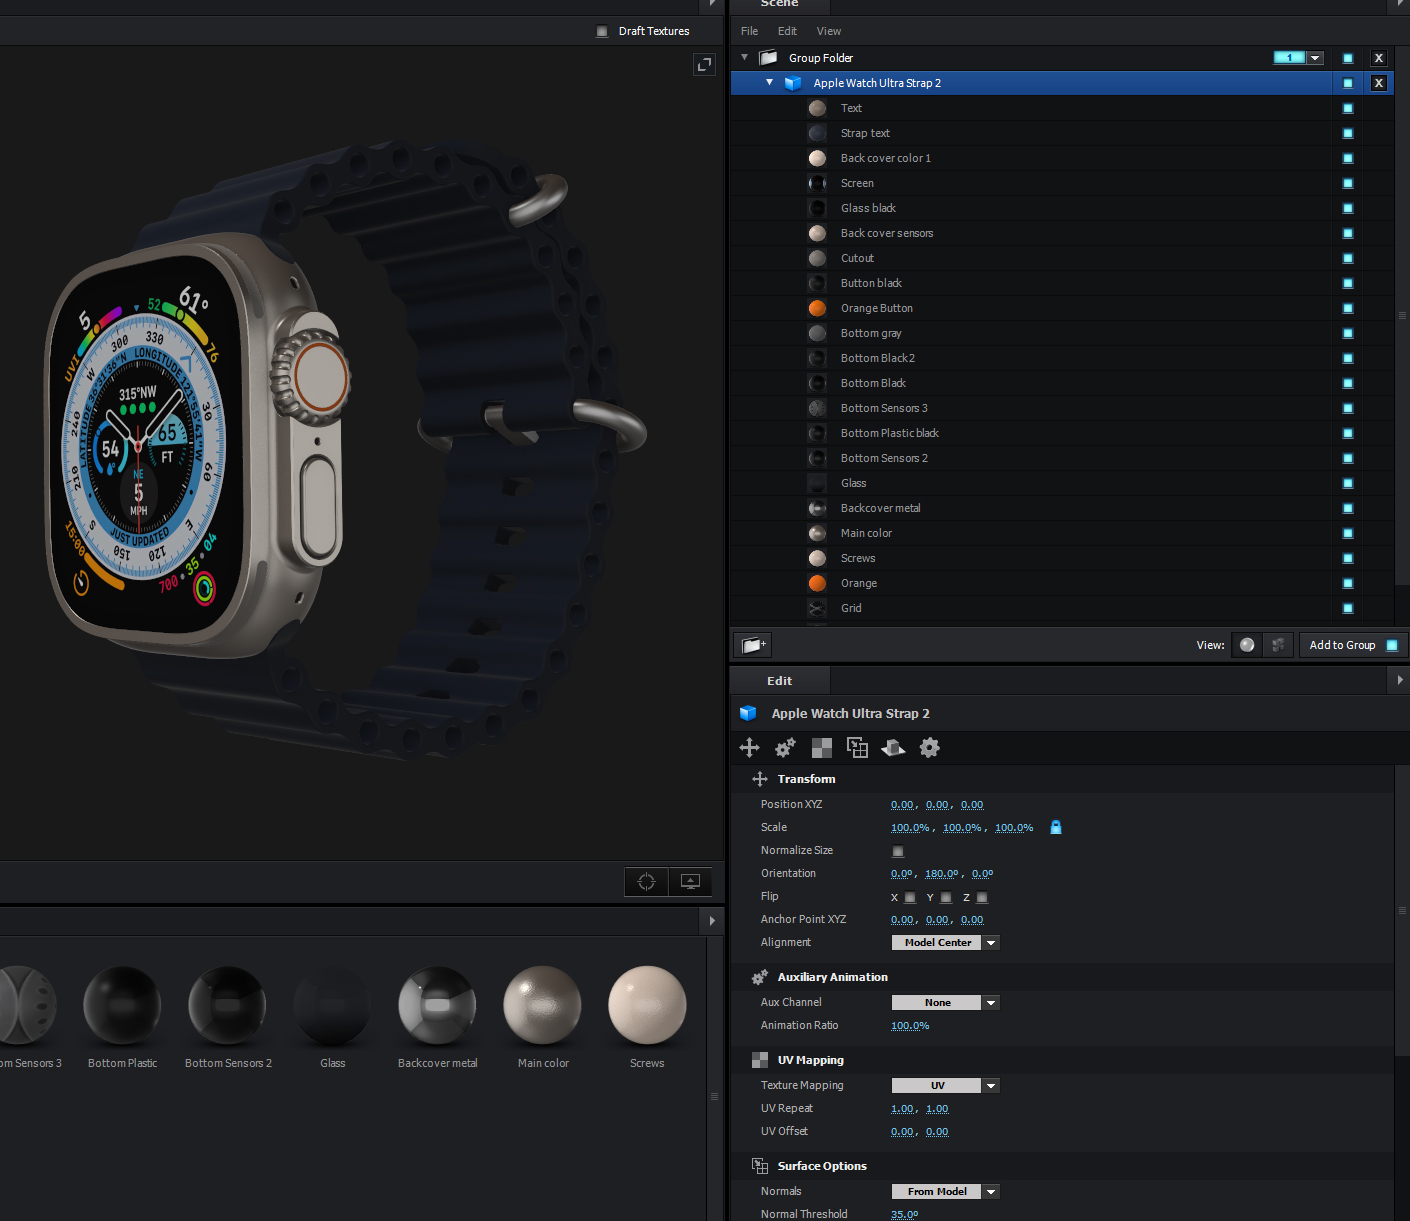Click the Orange Button material sphere icon
The height and width of the screenshot is (1221, 1410).
(x=817, y=308)
